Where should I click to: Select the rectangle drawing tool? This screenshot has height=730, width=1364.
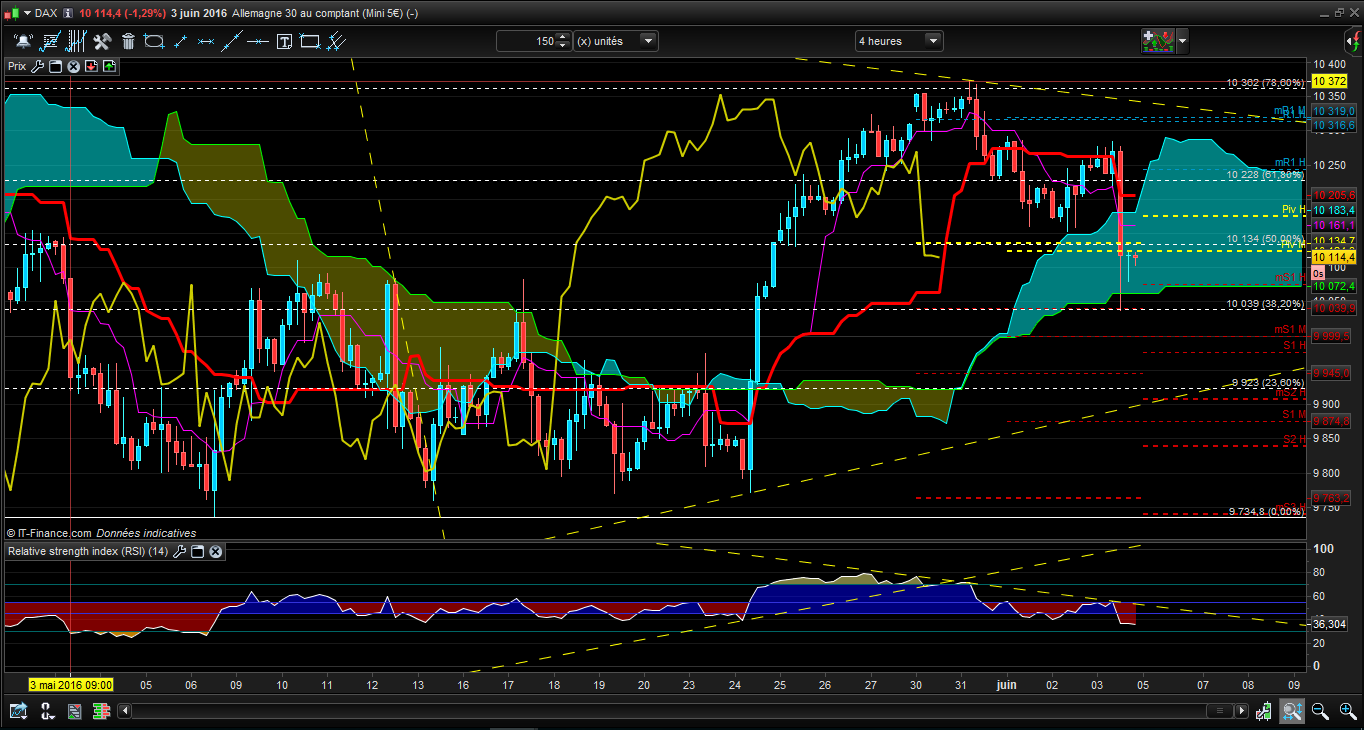(310, 41)
